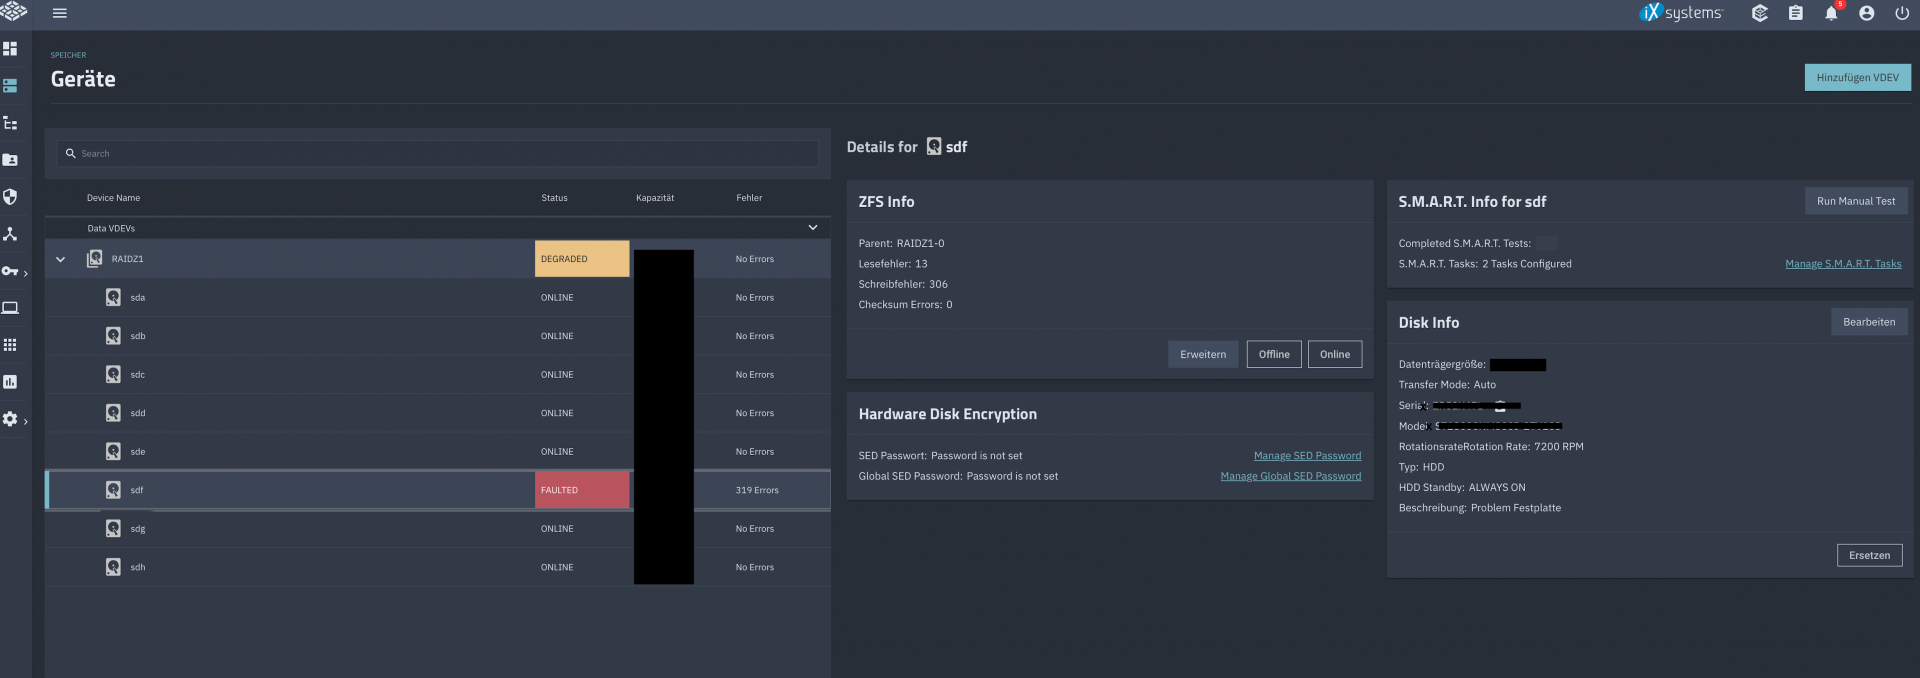Select the sda disk row
1920x678 pixels.
438,297
